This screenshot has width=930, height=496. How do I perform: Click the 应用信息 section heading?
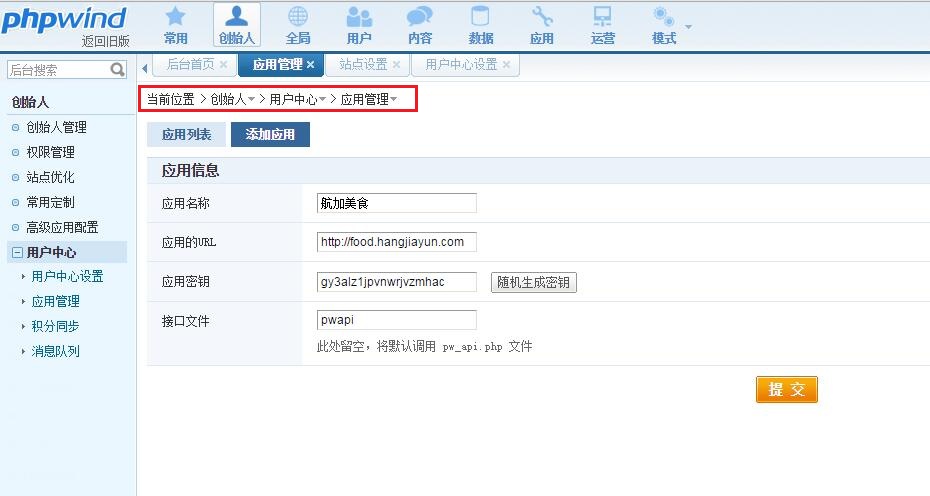tap(190, 171)
